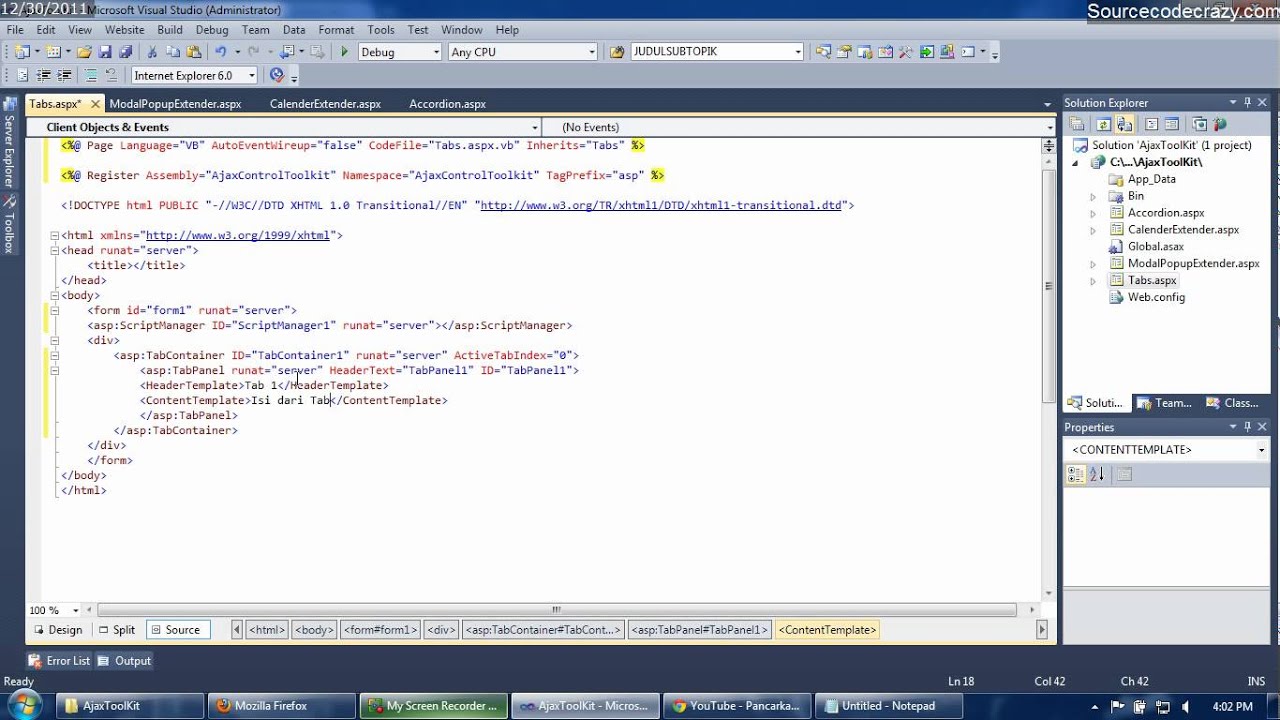Viewport: 1280px width, 720px height.
Task: Open the Class View tab
Action: [1233, 403]
